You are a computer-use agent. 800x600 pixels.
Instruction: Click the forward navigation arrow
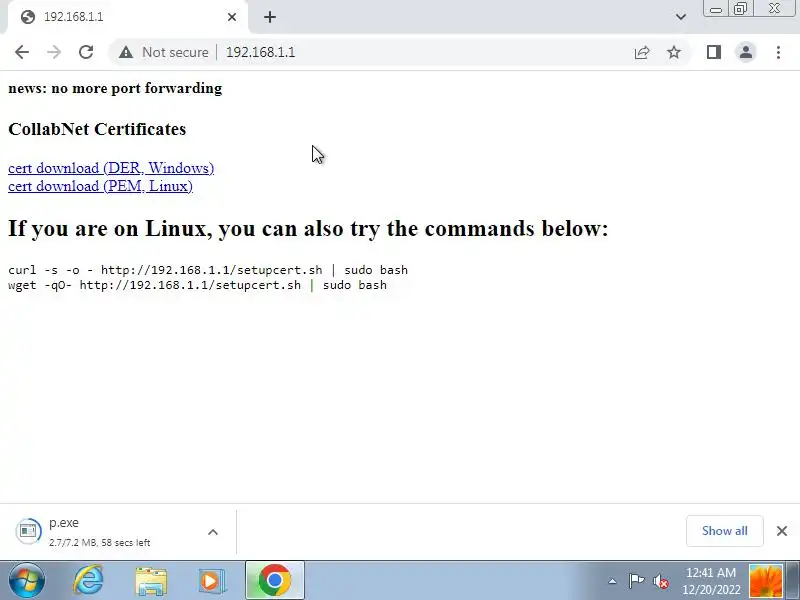[x=54, y=52]
